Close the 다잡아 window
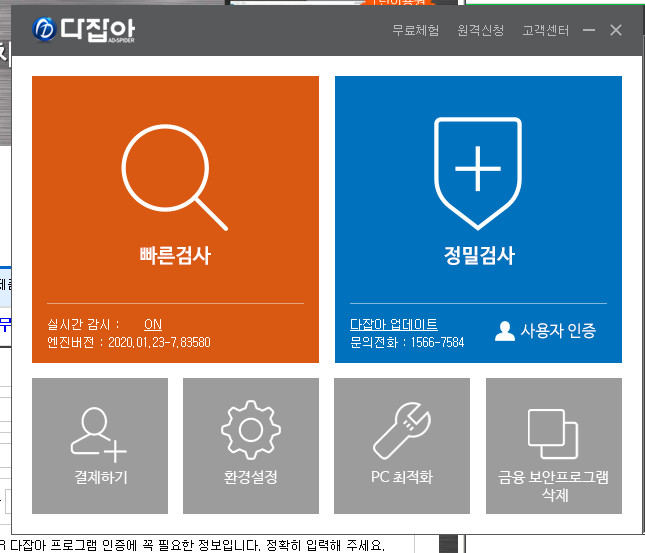Image resolution: width=645 pixels, height=553 pixels. pos(616,30)
